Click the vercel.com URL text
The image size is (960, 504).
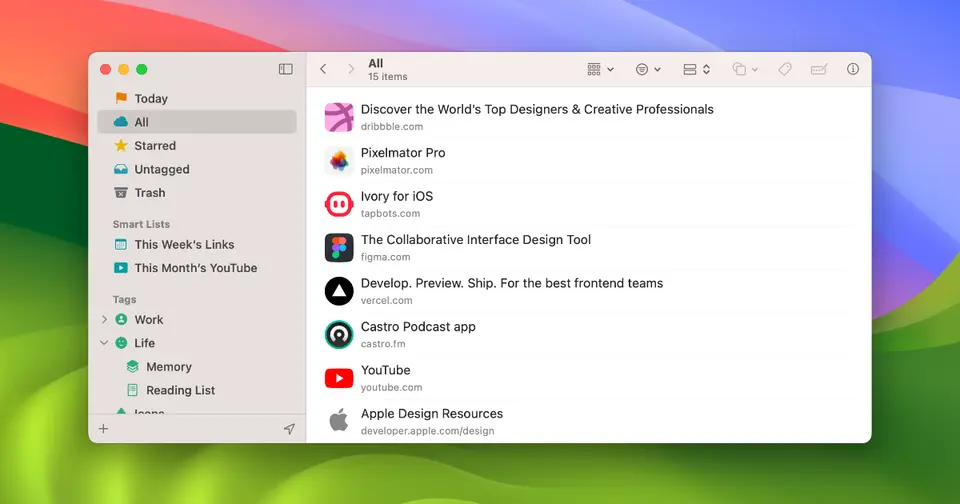click(386, 301)
